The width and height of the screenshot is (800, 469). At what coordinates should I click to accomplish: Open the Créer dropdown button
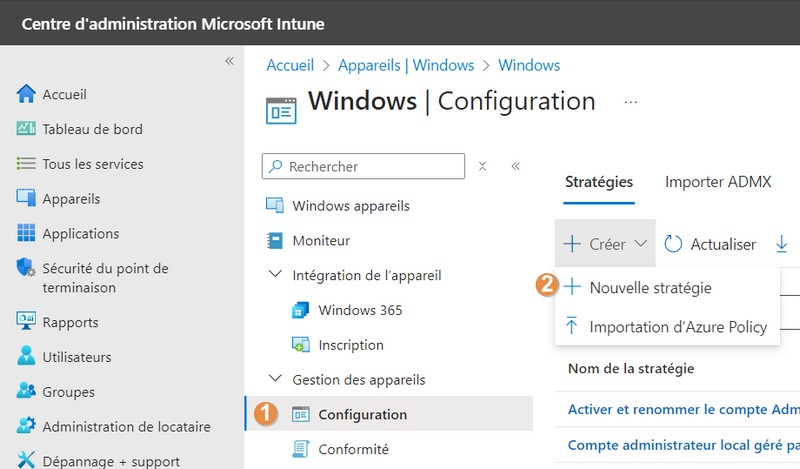[x=605, y=244]
